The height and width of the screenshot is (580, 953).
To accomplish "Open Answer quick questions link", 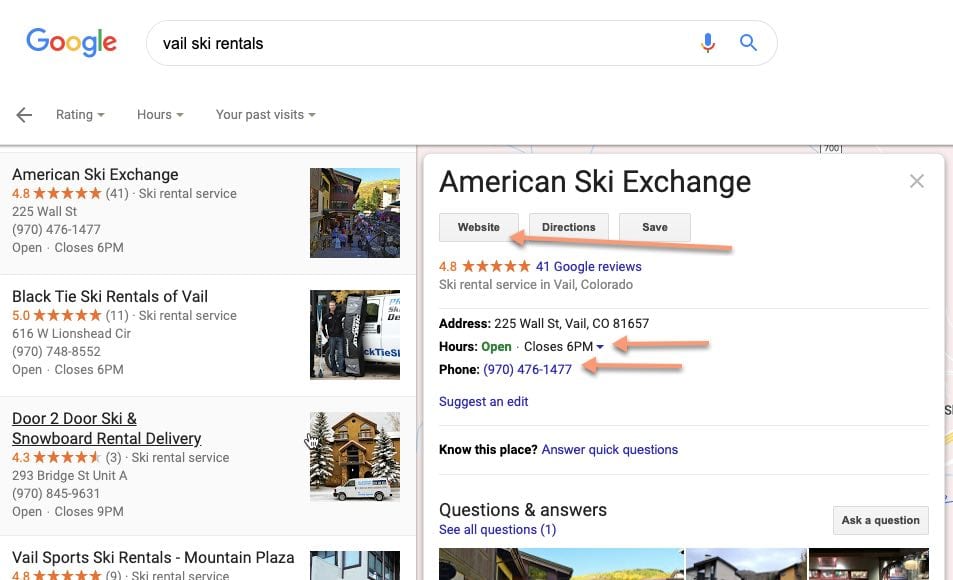I will [x=610, y=450].
